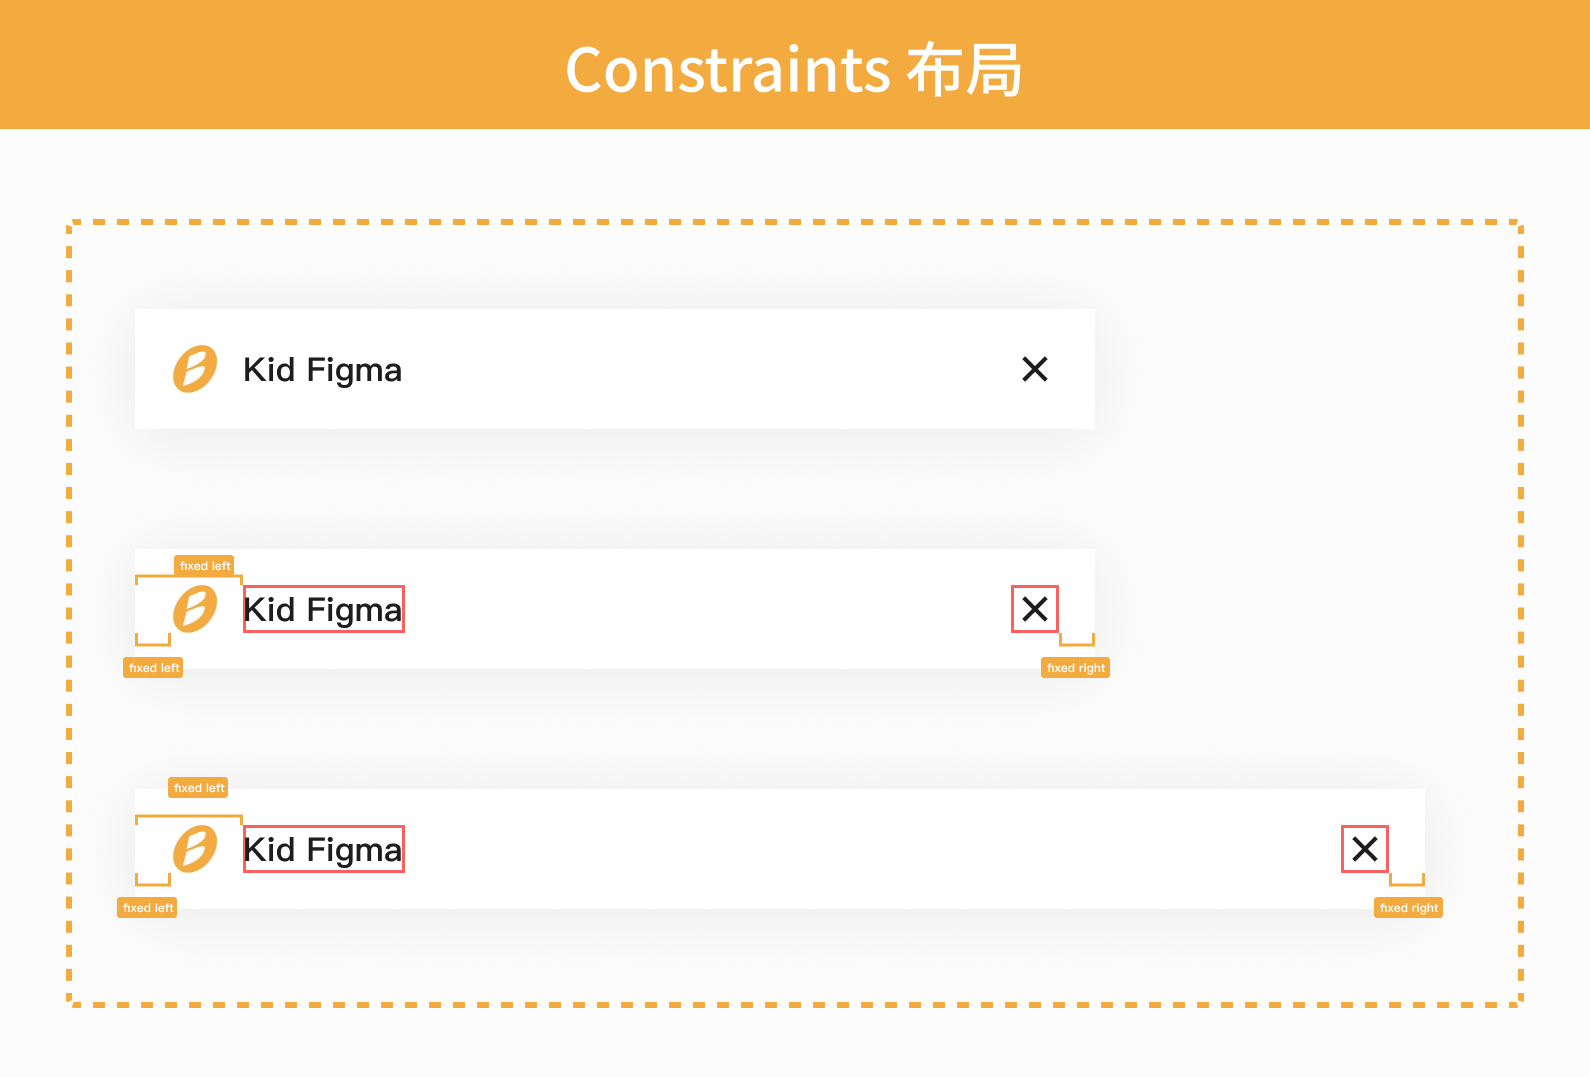Click the "fixed right" tag below the middle card
The width and height of the screenshot is (1590, 1077).
(x=1076, y=668)
